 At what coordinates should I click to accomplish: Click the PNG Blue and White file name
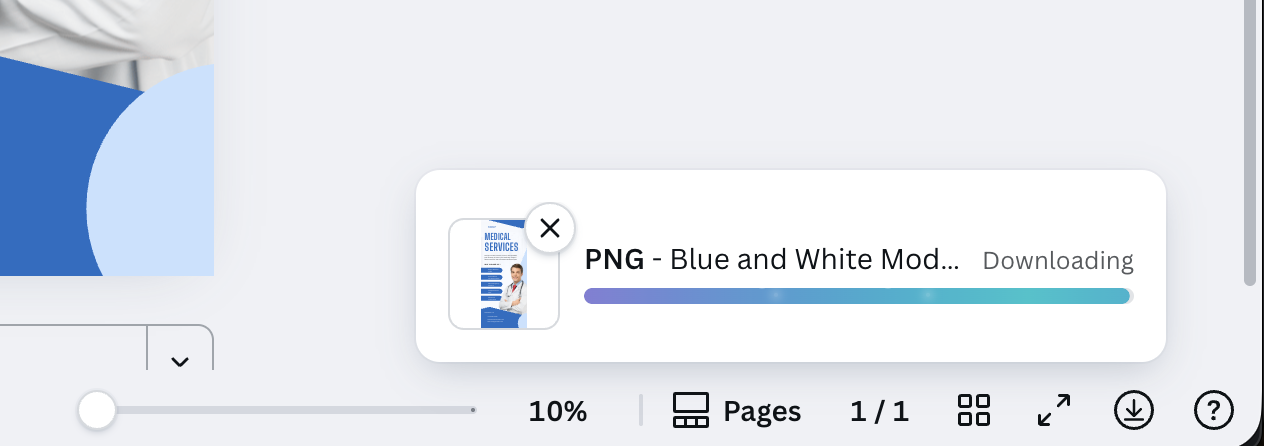click(x=771, y=260)
